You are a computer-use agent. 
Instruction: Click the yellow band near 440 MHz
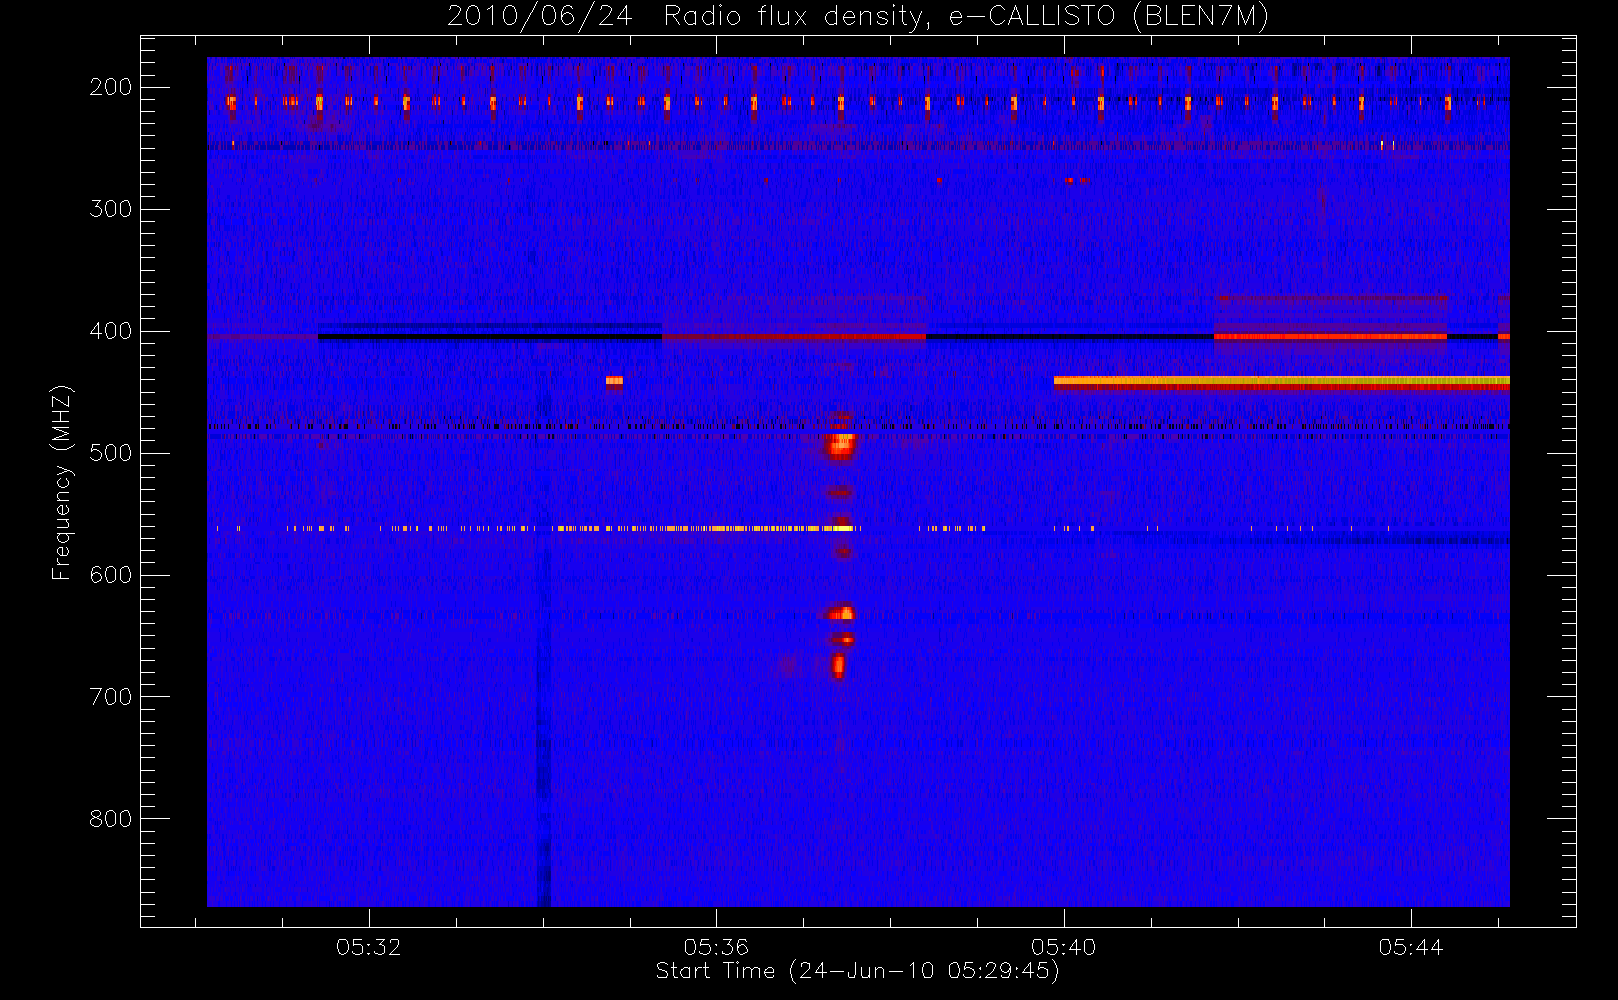pos(1281,381)
